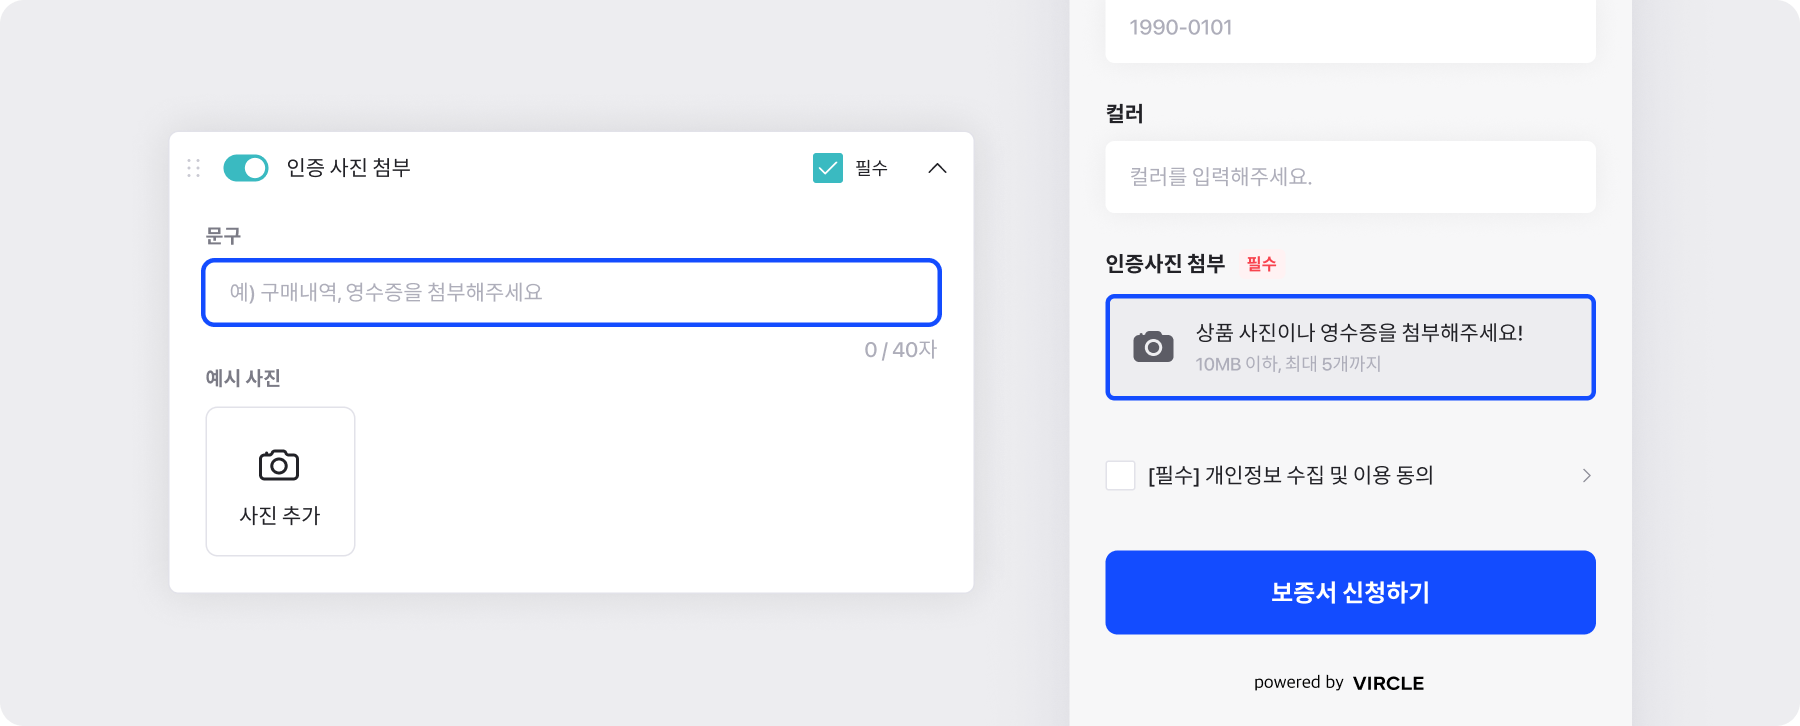Click the 0 / 40자 character counter
The height and width of the screenshot is (726, 1800).
pyautogui.click(x=900, y=350)
